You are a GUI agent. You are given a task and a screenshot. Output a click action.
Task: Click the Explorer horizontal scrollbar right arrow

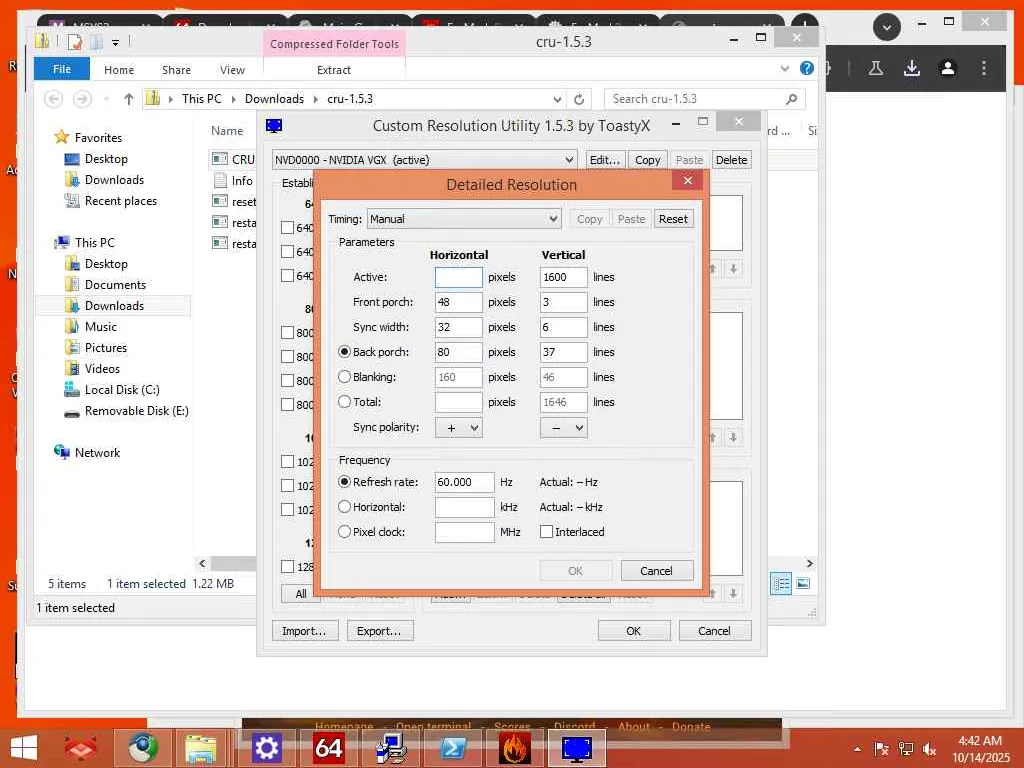click(810, 563)
